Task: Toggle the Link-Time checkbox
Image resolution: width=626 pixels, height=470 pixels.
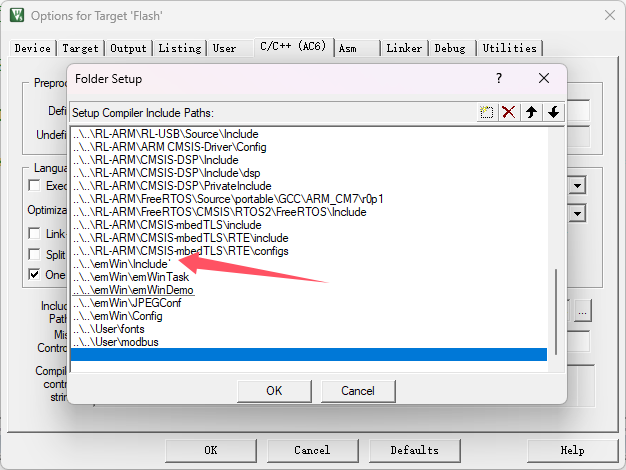Action: click(x=34, y=234)
